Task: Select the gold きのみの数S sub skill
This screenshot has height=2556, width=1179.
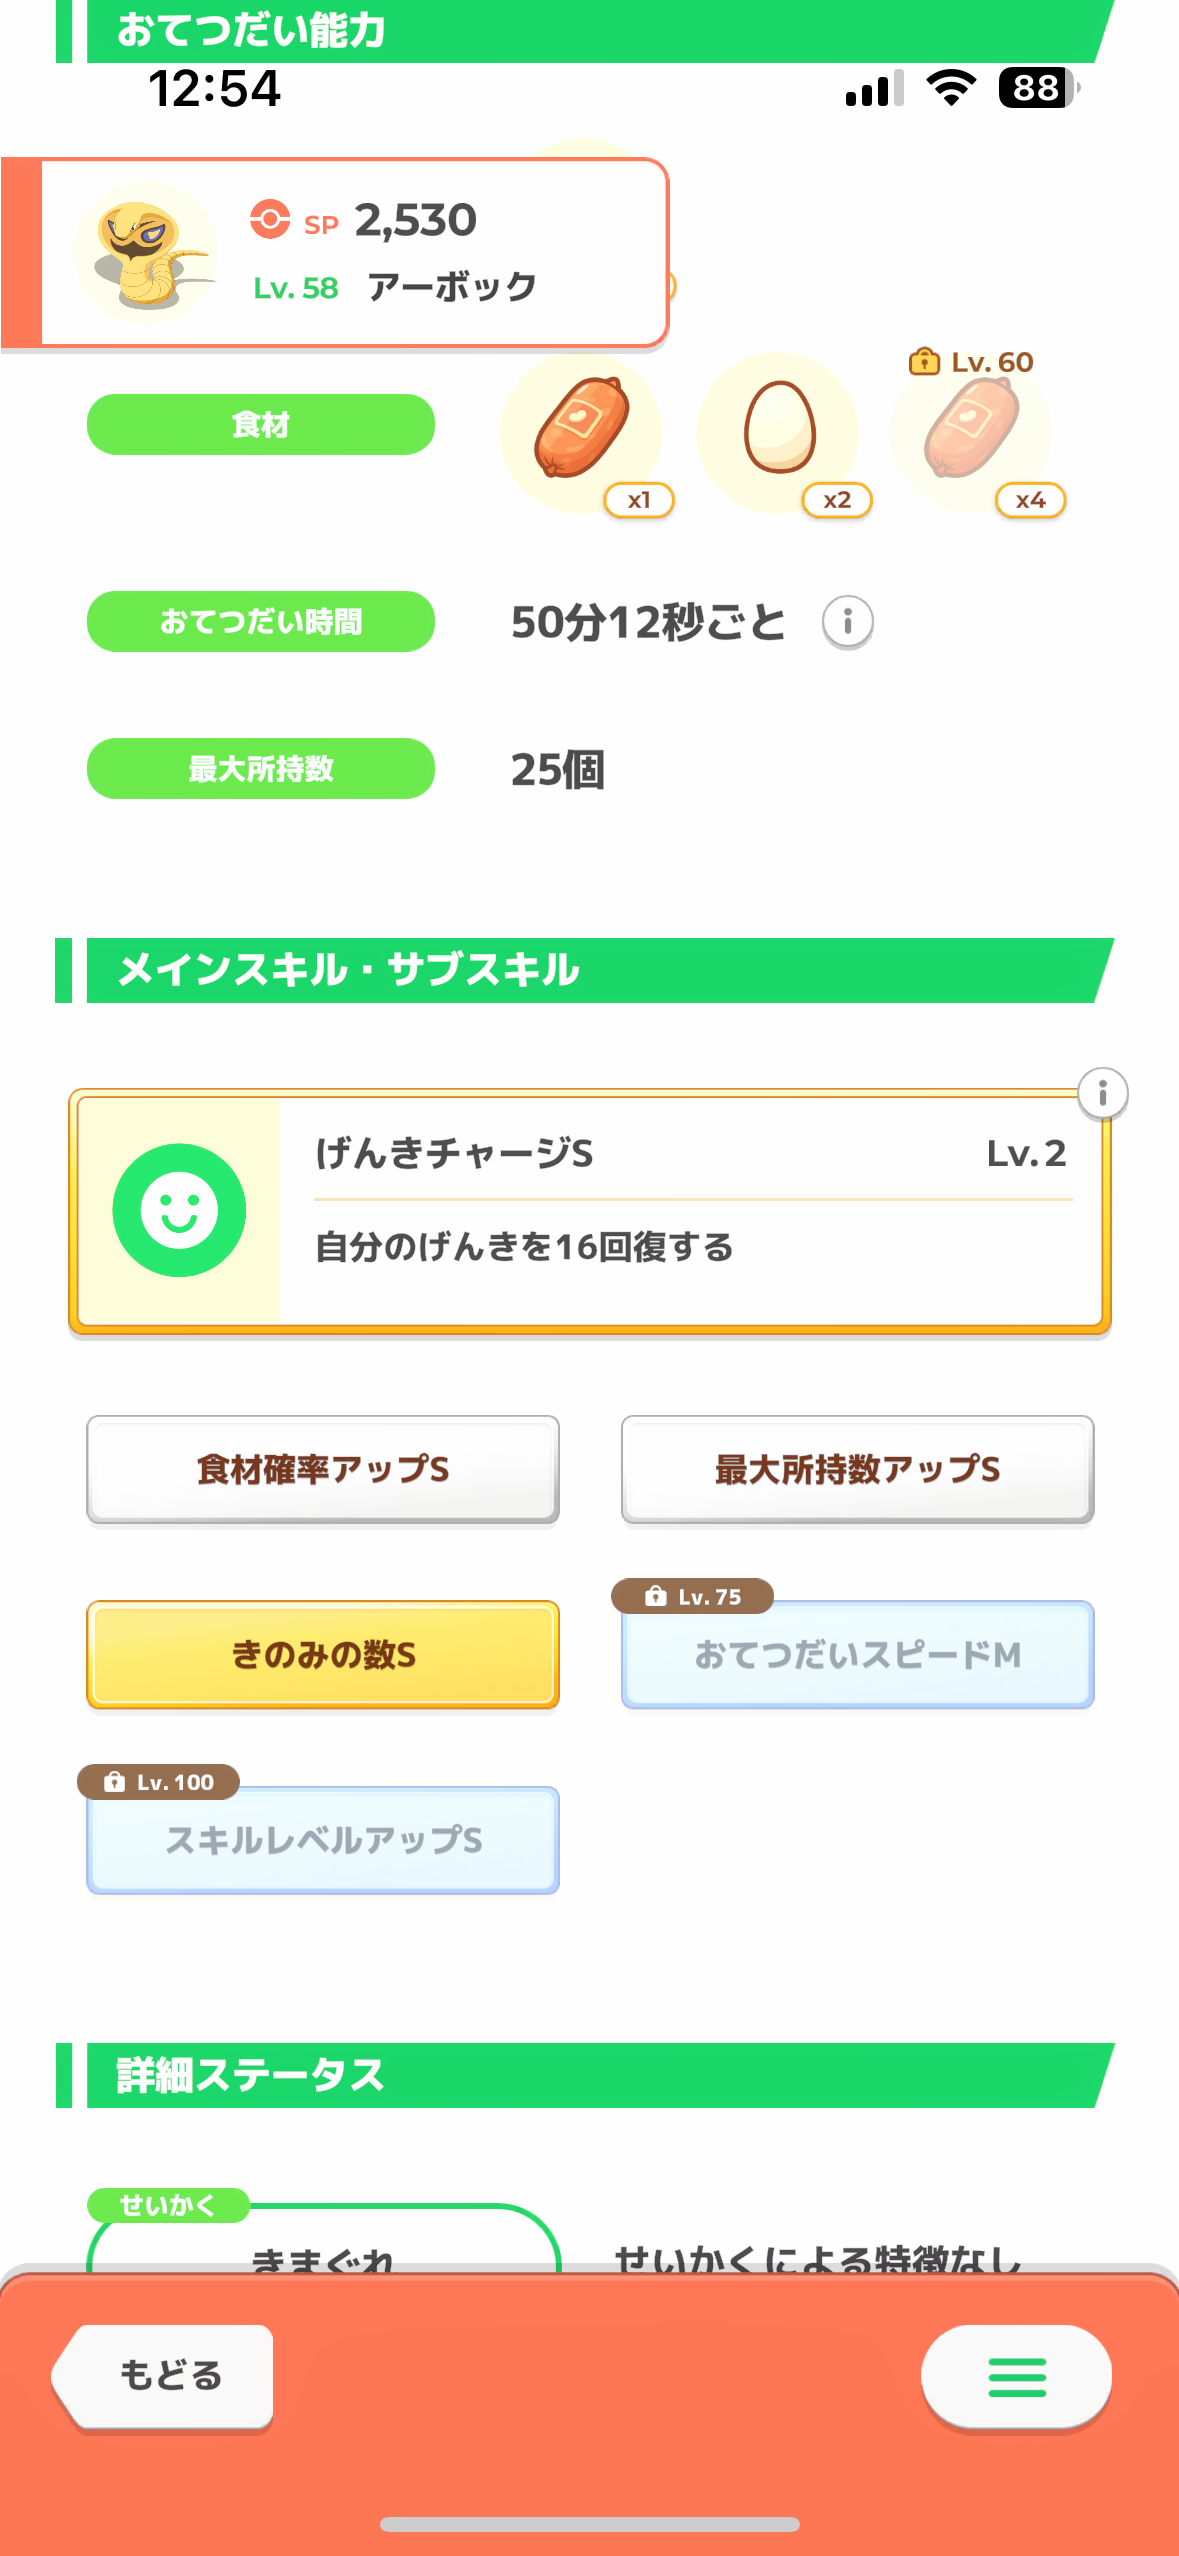Action: [323, 1654]
